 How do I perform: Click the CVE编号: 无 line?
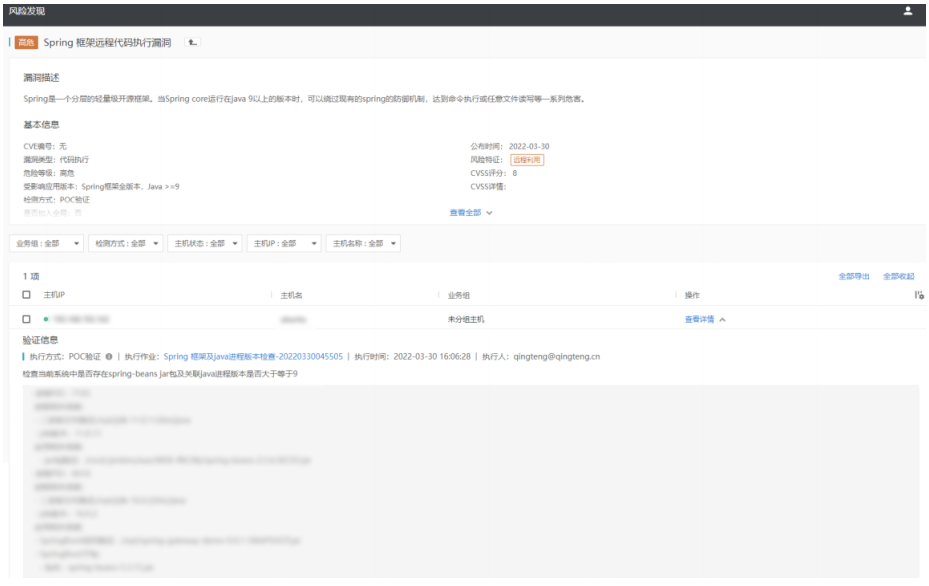[45, 146]
